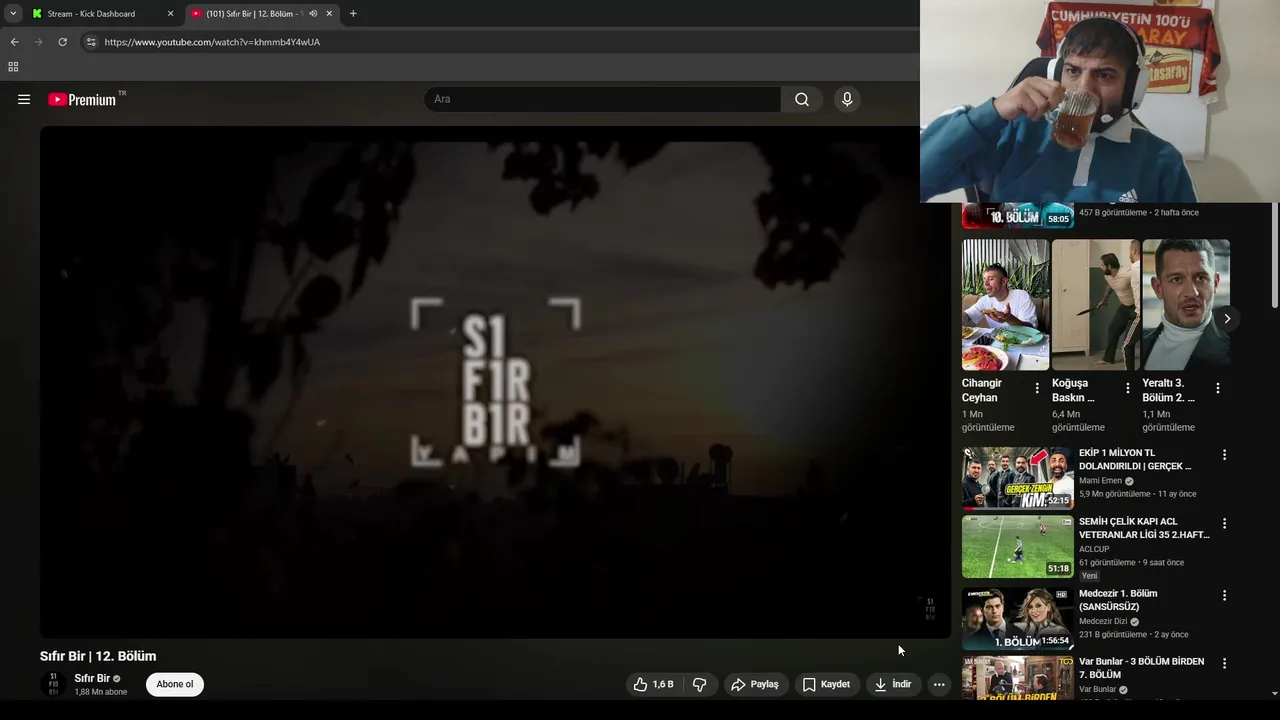The image size is (1280, 720).
Task: Open options menu for Koğuşa Baskın short
Action: [x=1128, y=388]
